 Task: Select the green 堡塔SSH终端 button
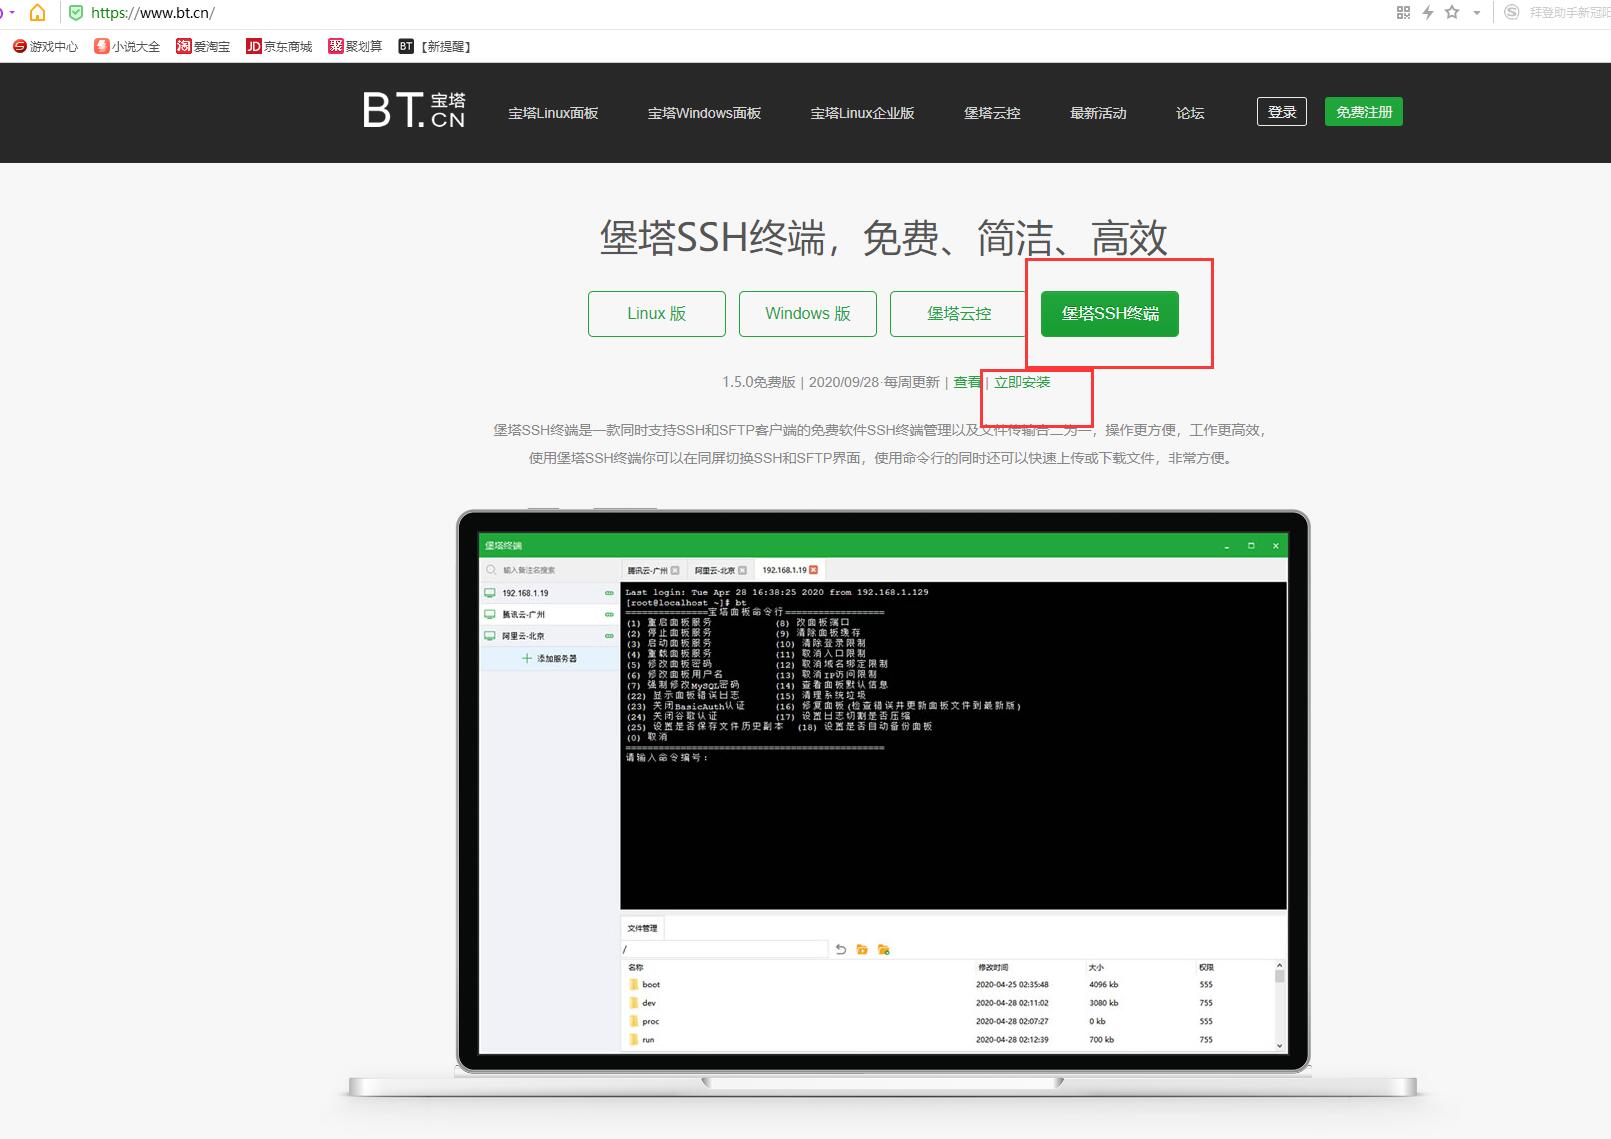point(1110,314)
